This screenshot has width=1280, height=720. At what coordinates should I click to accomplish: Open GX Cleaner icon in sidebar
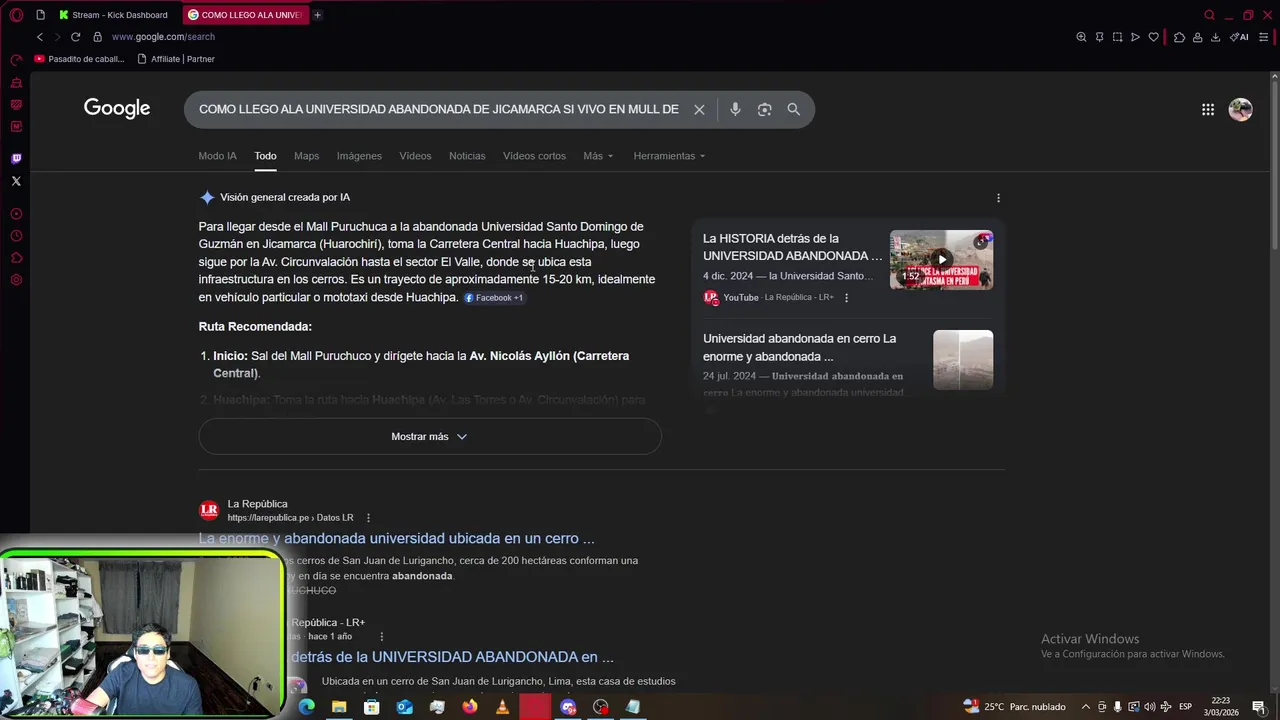click(16, 83)
